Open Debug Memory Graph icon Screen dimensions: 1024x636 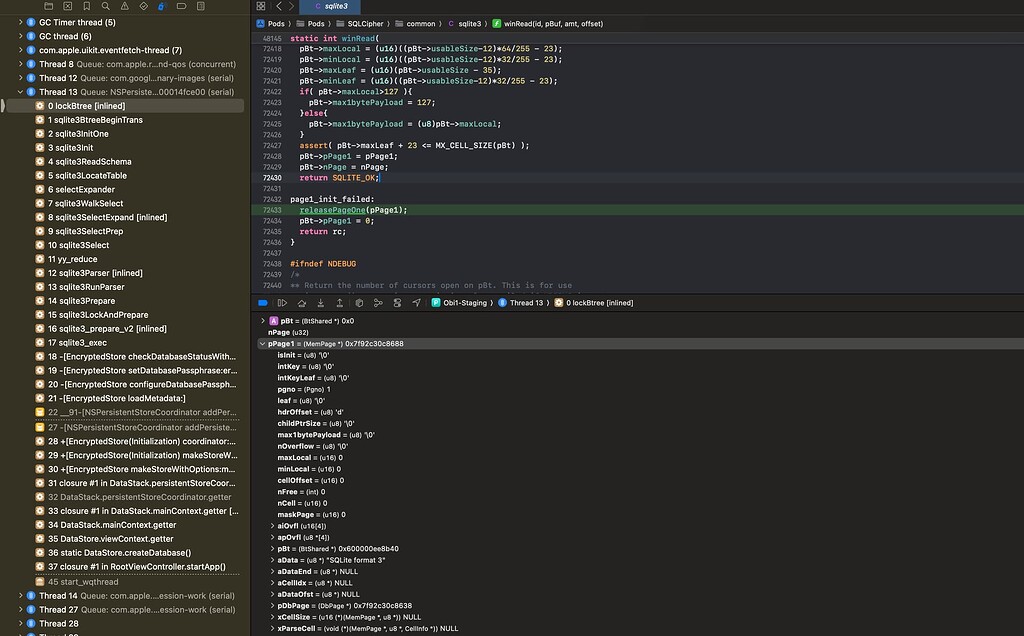click(x=378, y=302)
